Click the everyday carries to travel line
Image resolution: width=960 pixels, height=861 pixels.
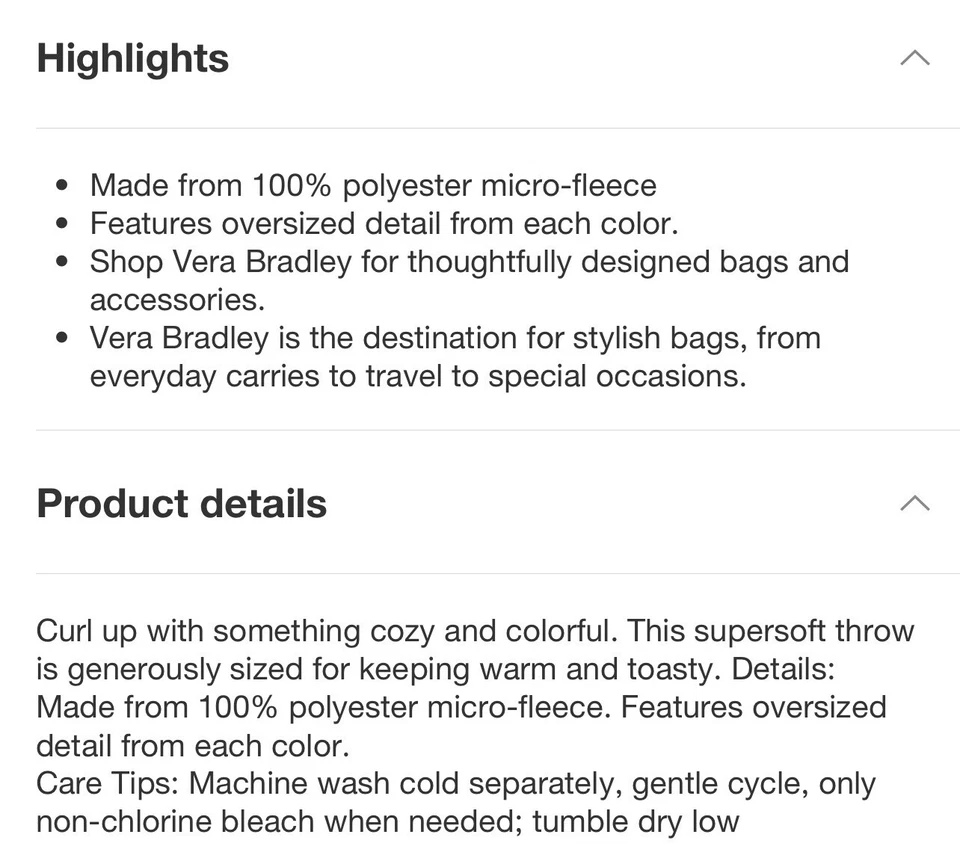click(x=418, y=376)
